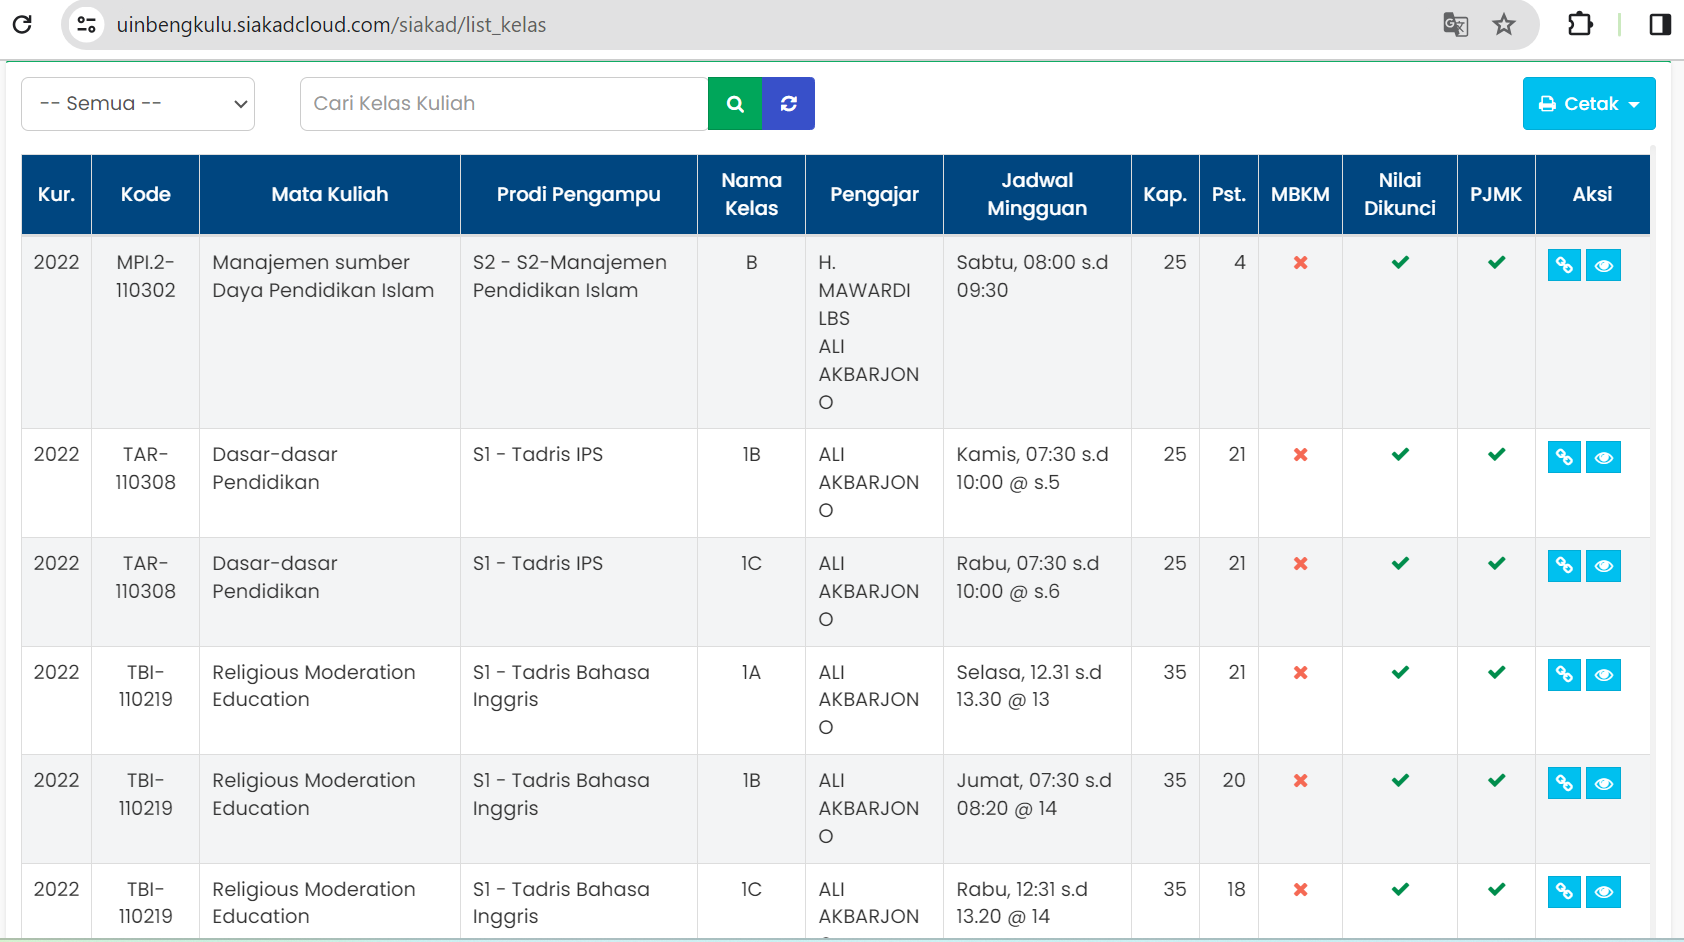
Task: Reload the page using browser refresh
Action: [x=22, y=25]
